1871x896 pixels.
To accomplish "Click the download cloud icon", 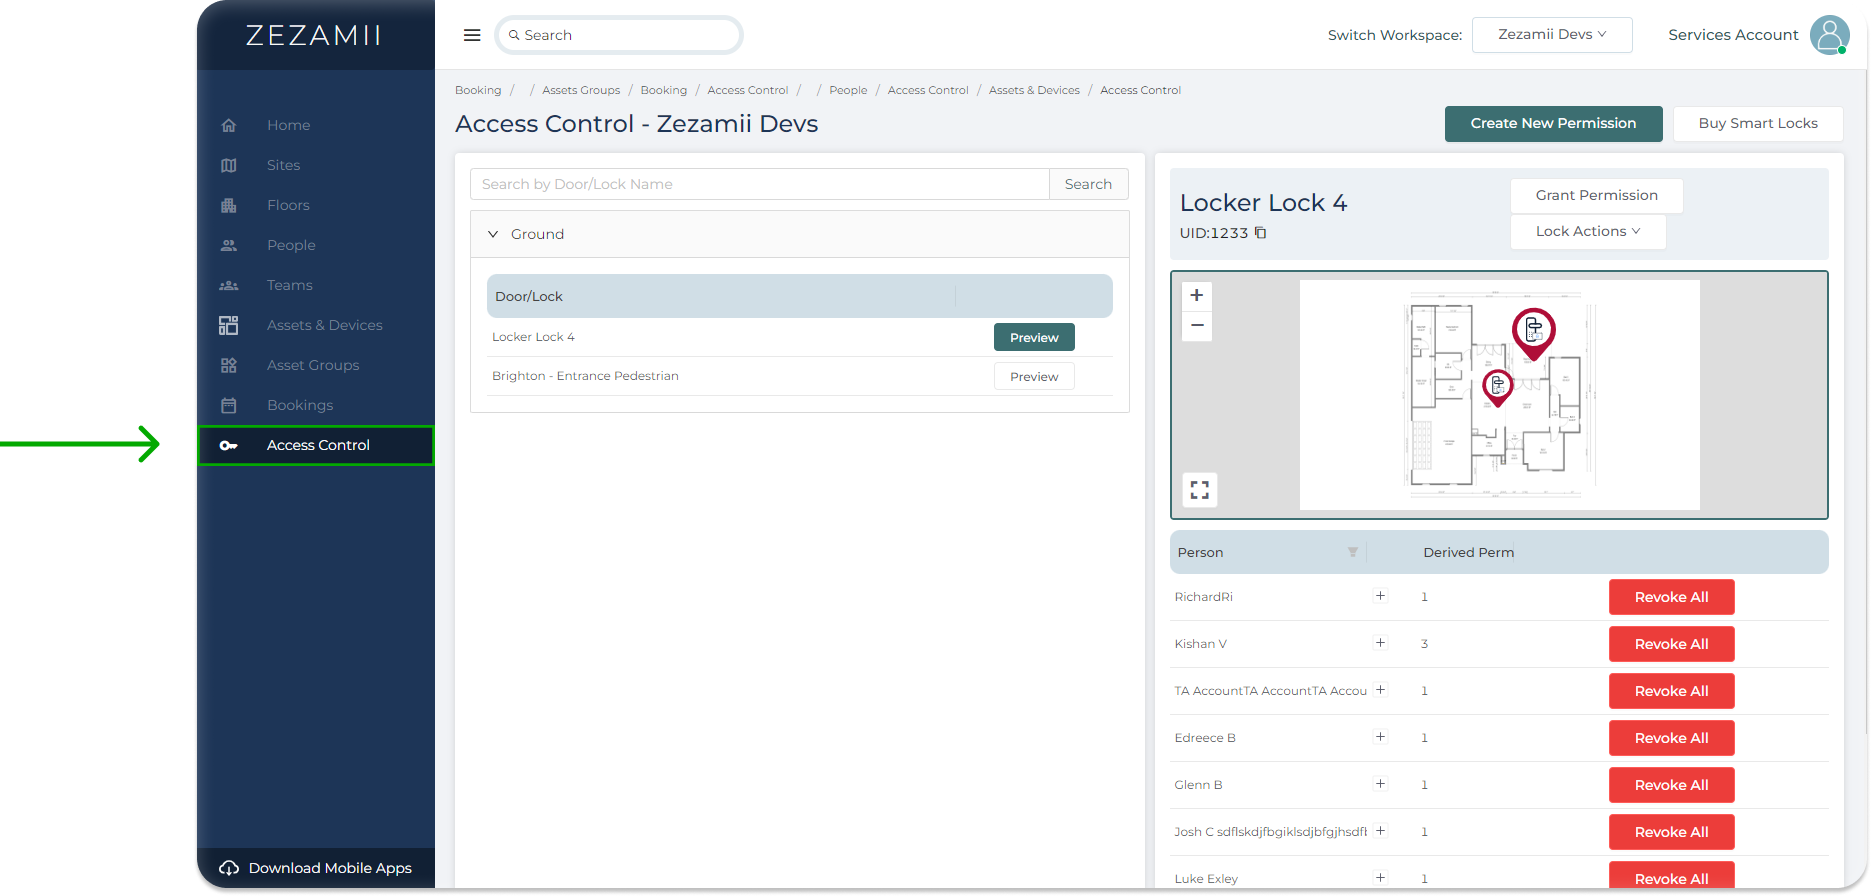I will (x=229, y=868).
